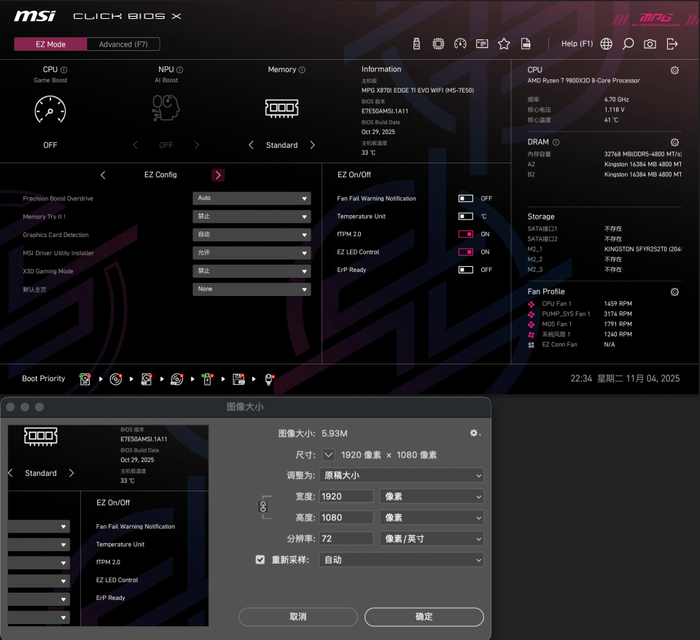700x640 pixels.
Task: Click right arrow next to Memory Standard
Action: [312, 145]
